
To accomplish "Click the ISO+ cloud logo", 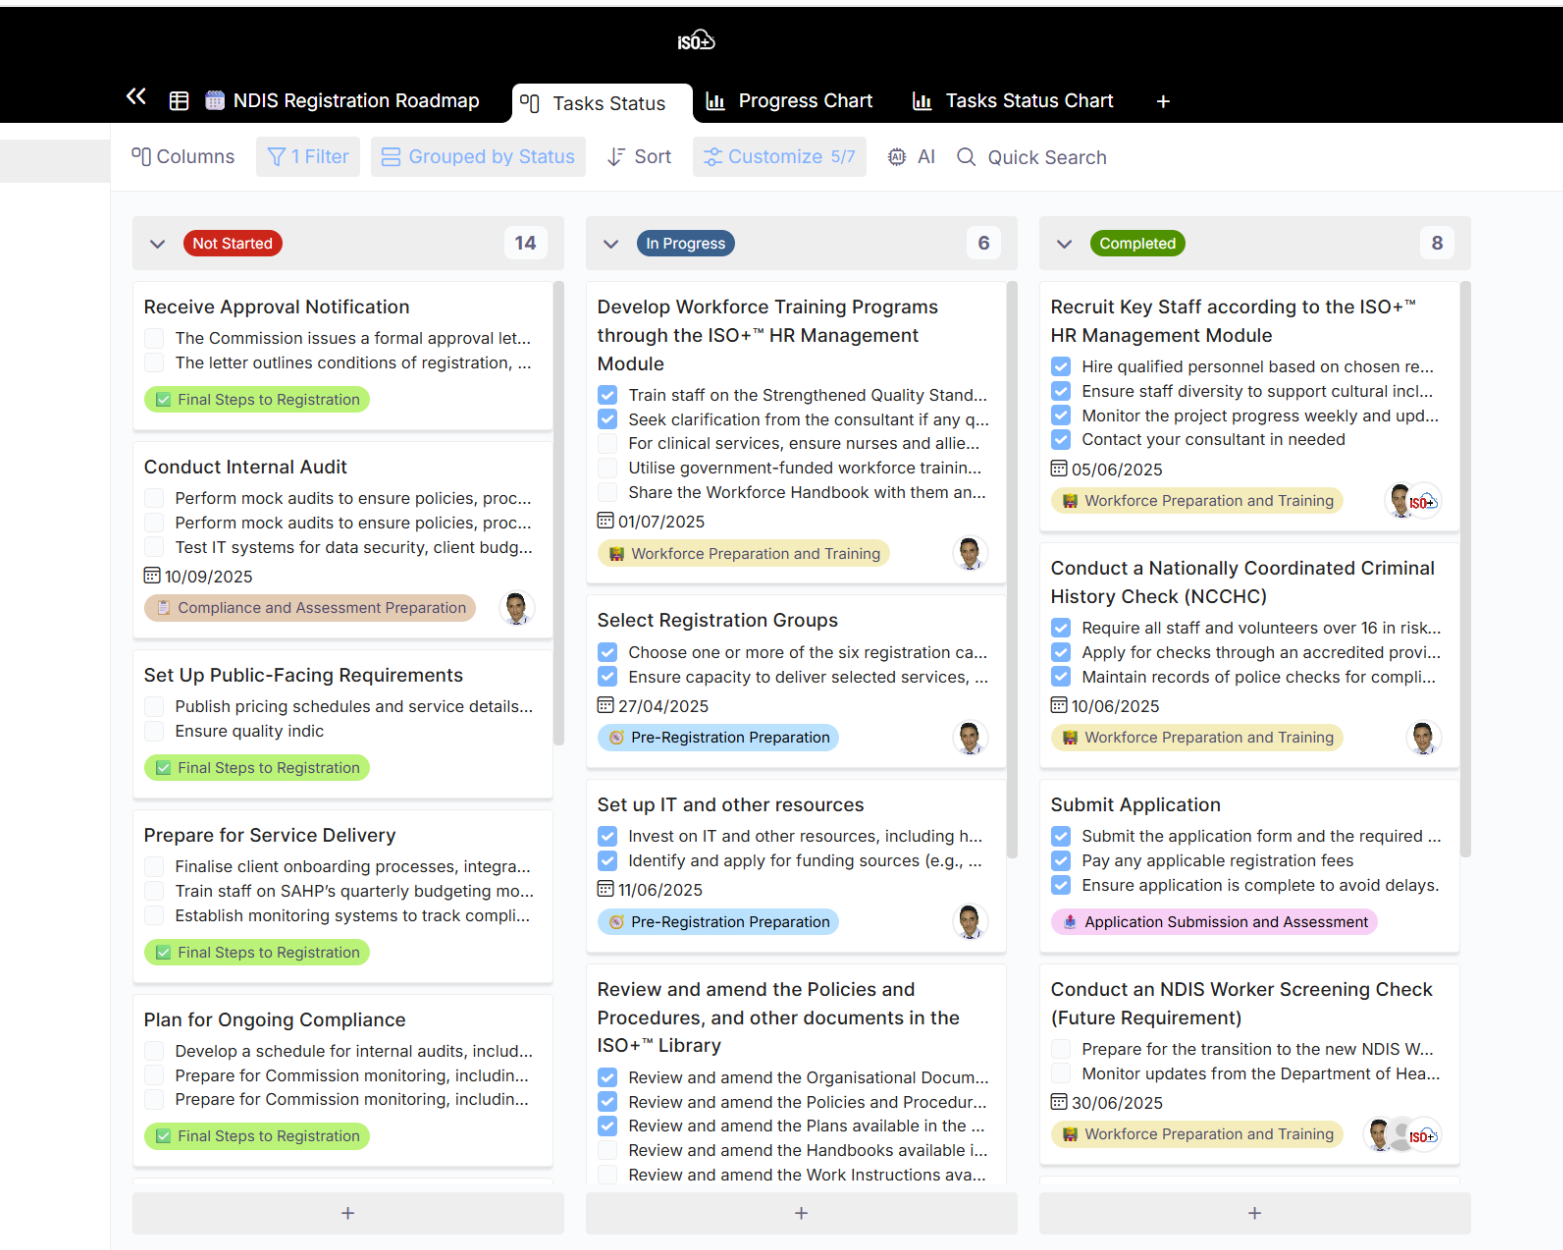I will (x=696, y=41).
